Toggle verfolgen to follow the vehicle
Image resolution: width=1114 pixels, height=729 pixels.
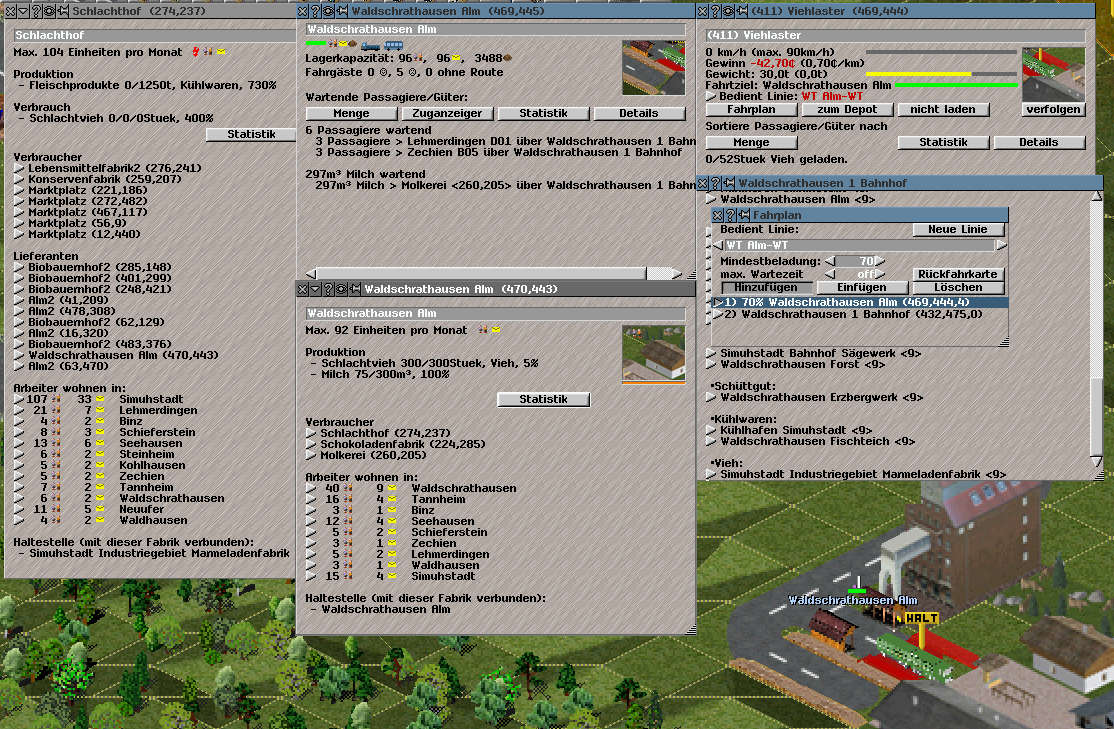coord(1053,109)
